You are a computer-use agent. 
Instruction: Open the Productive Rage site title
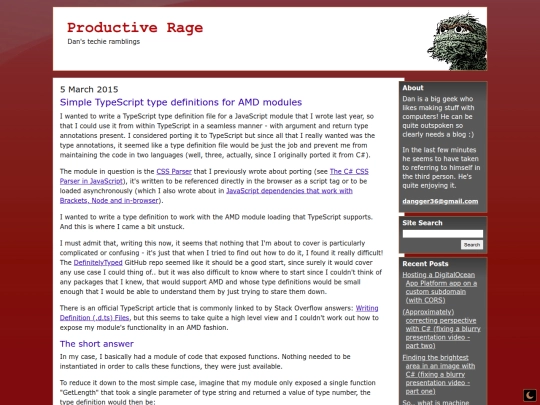point(135,28)
